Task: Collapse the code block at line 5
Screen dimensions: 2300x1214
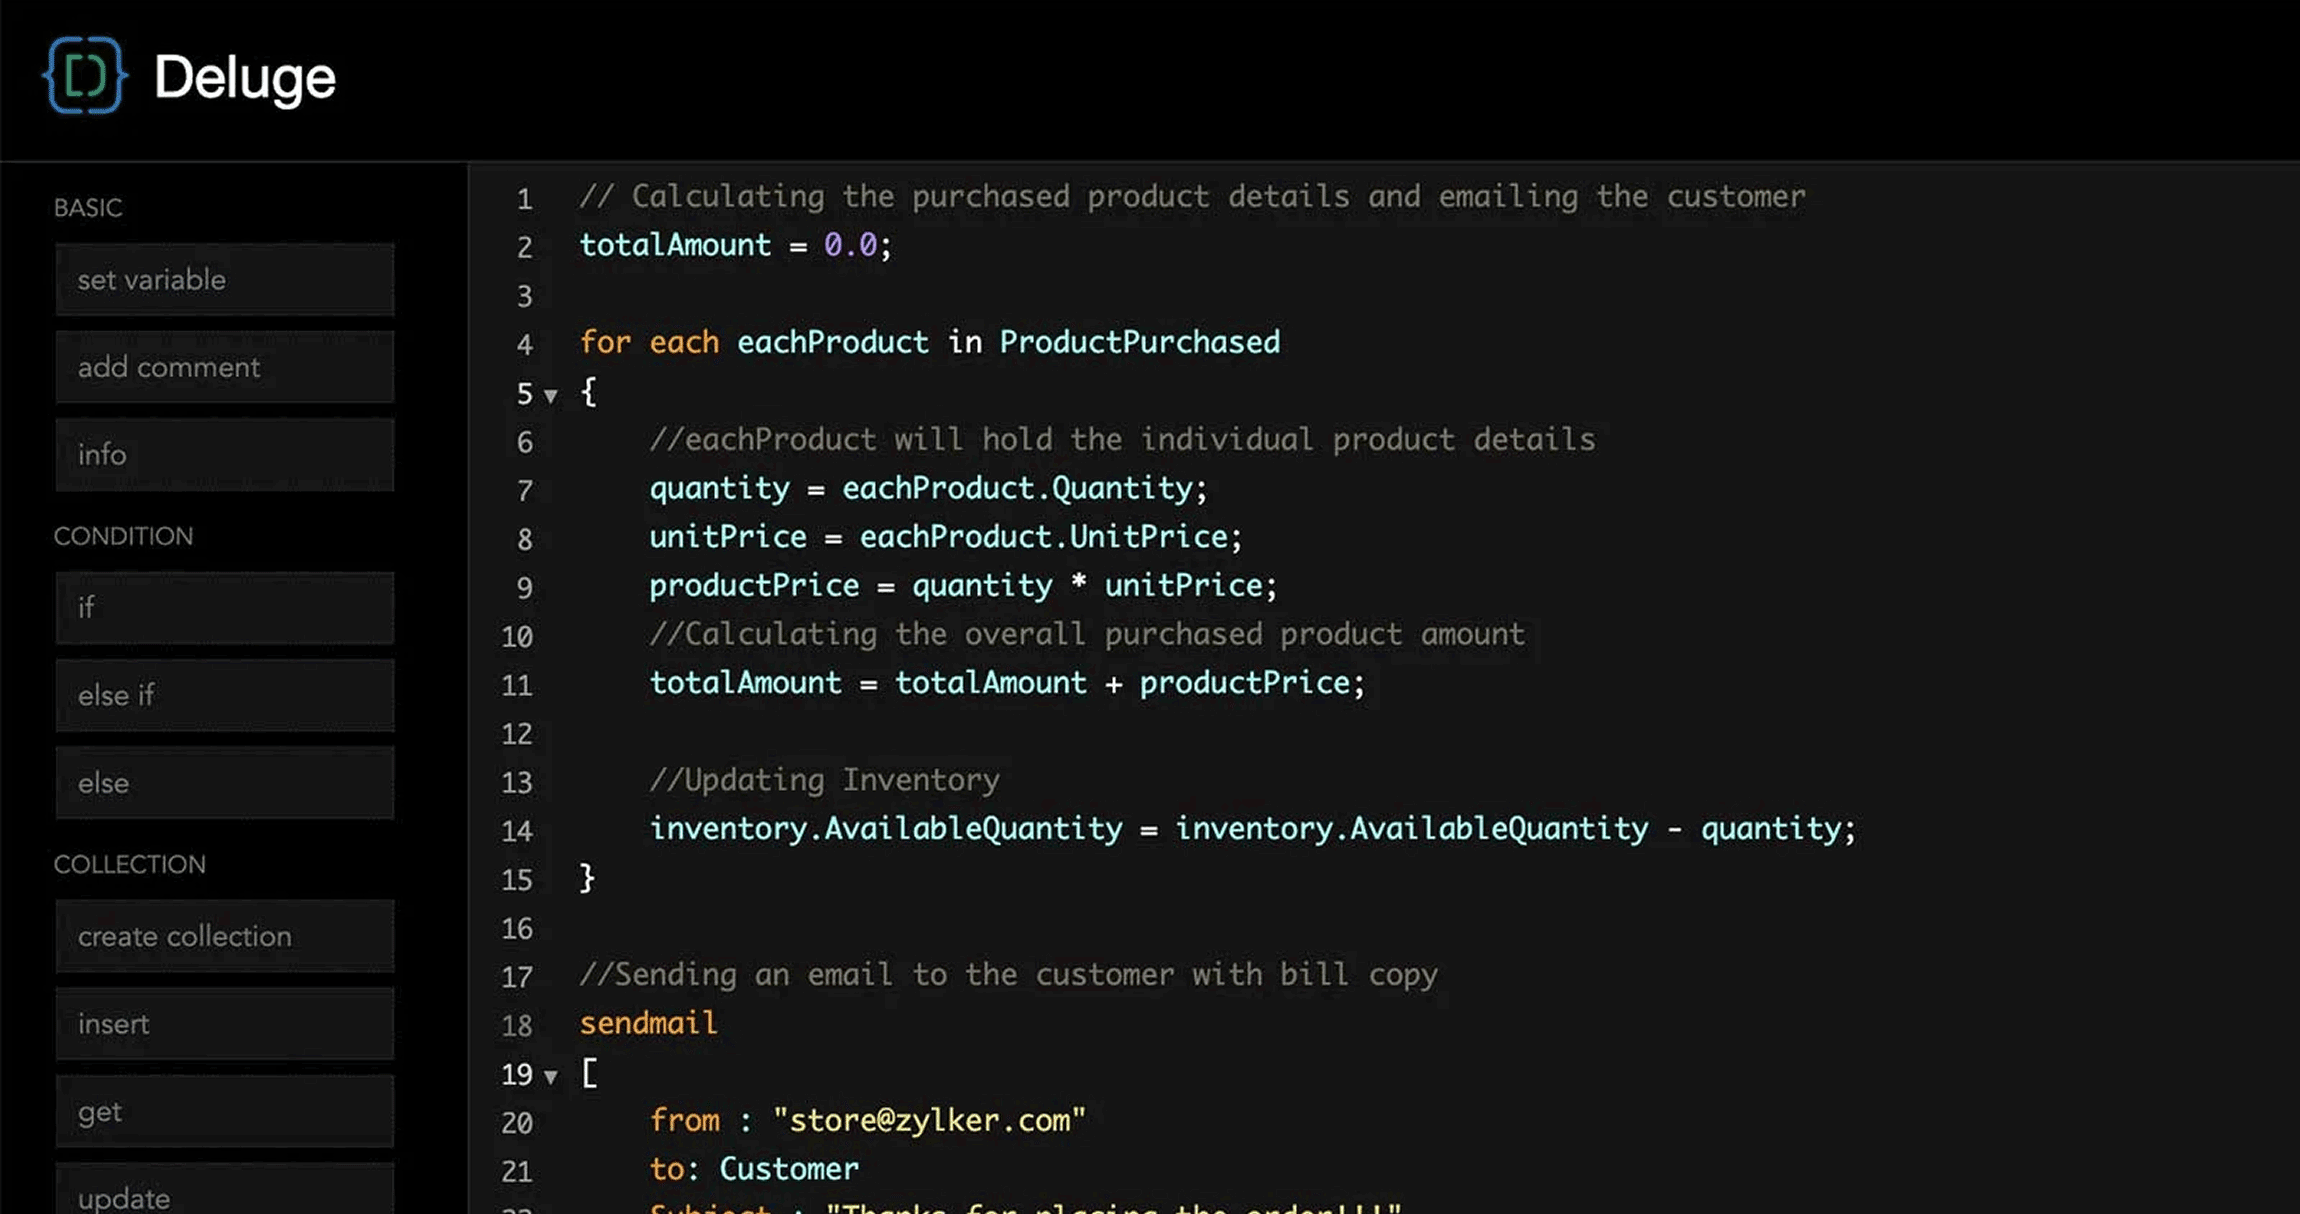Action: point(550,396)
